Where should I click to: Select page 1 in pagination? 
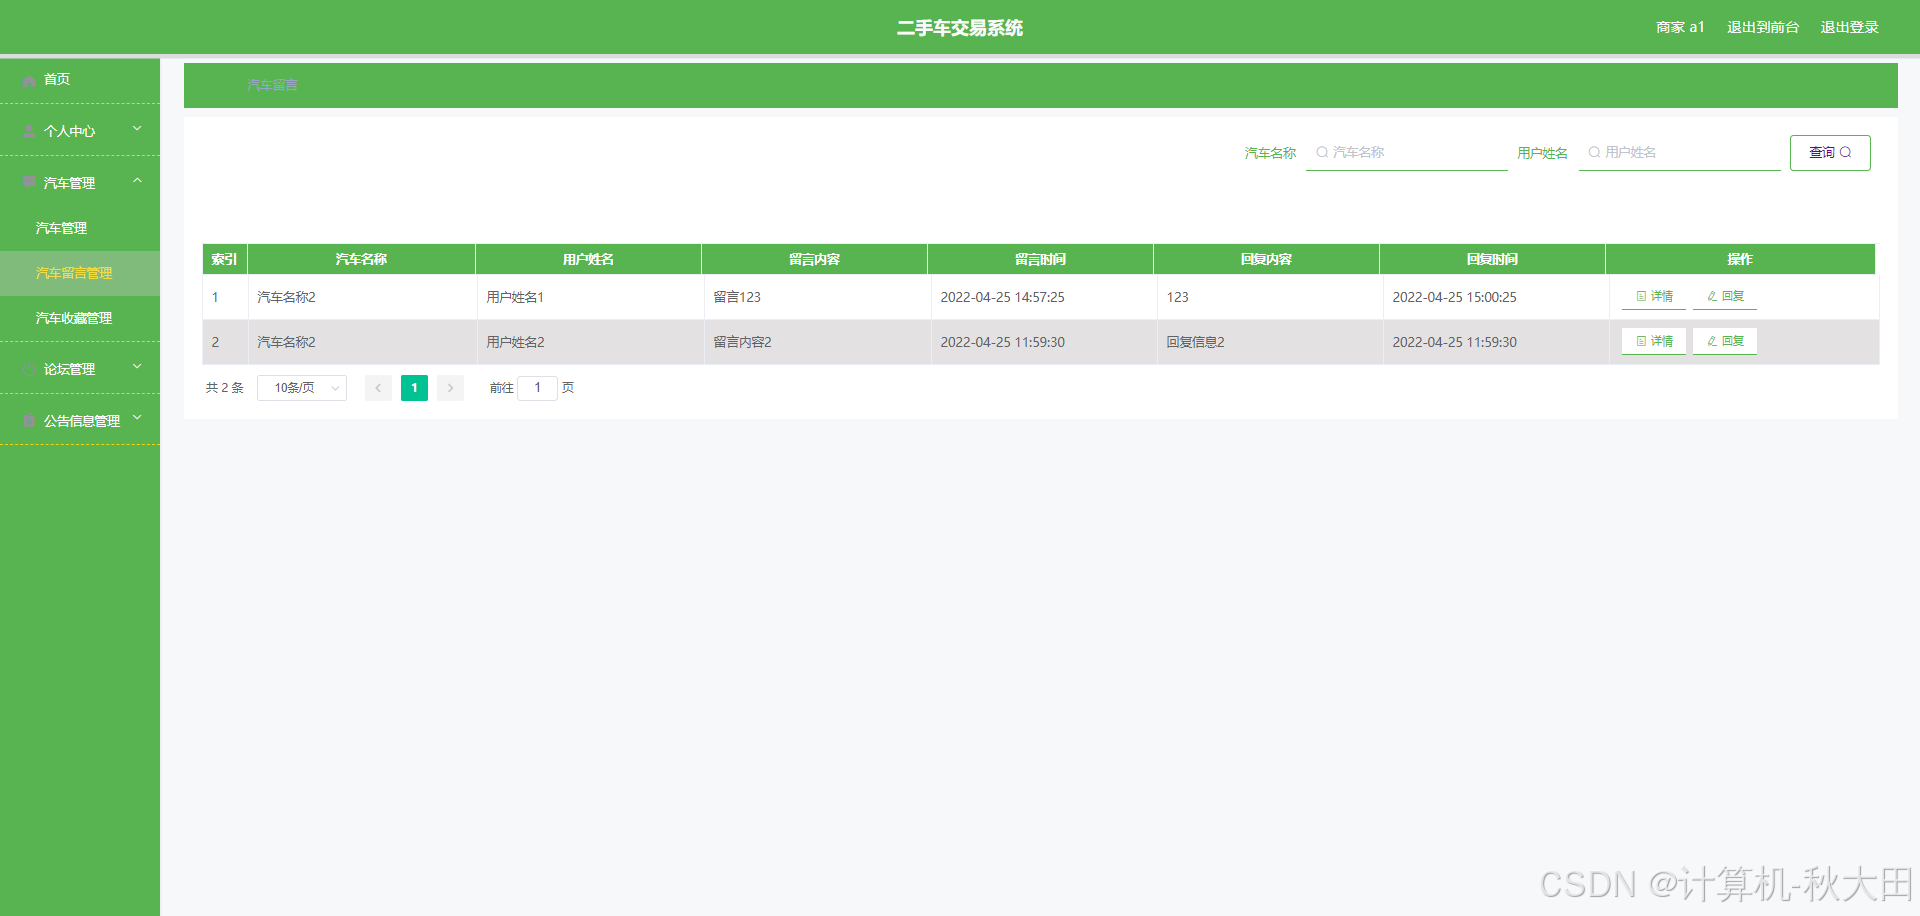click(x=414, y=388)
